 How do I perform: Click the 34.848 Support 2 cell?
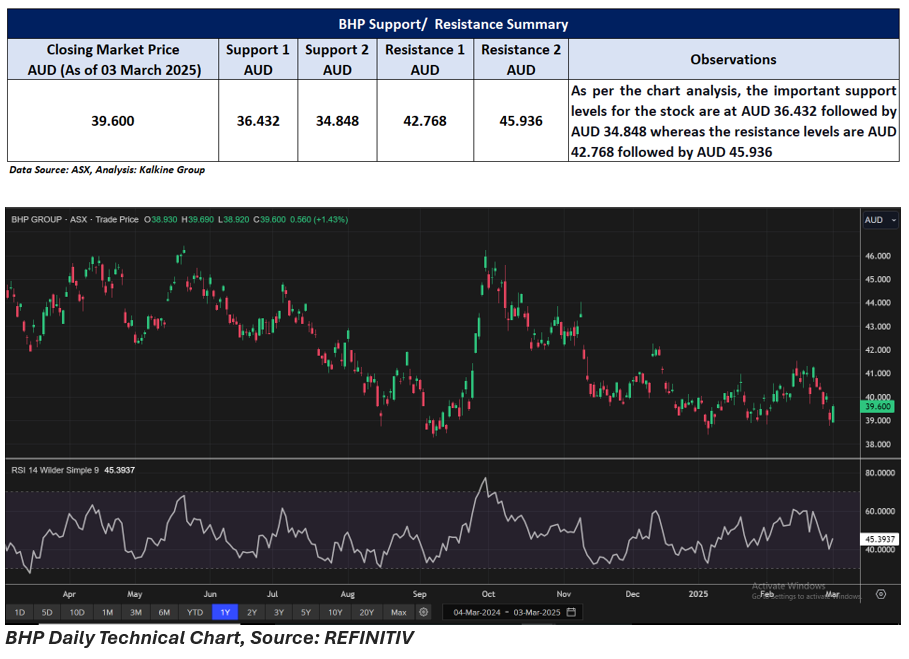337,121
